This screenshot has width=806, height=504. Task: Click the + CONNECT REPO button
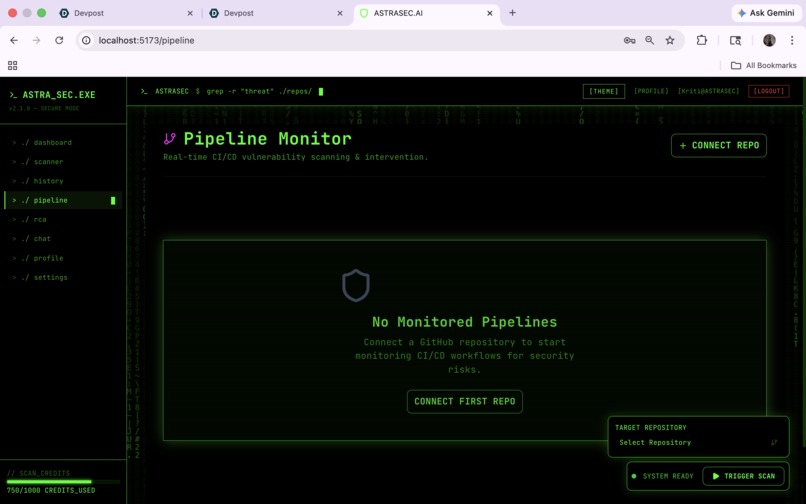click(x=719, y=146)
